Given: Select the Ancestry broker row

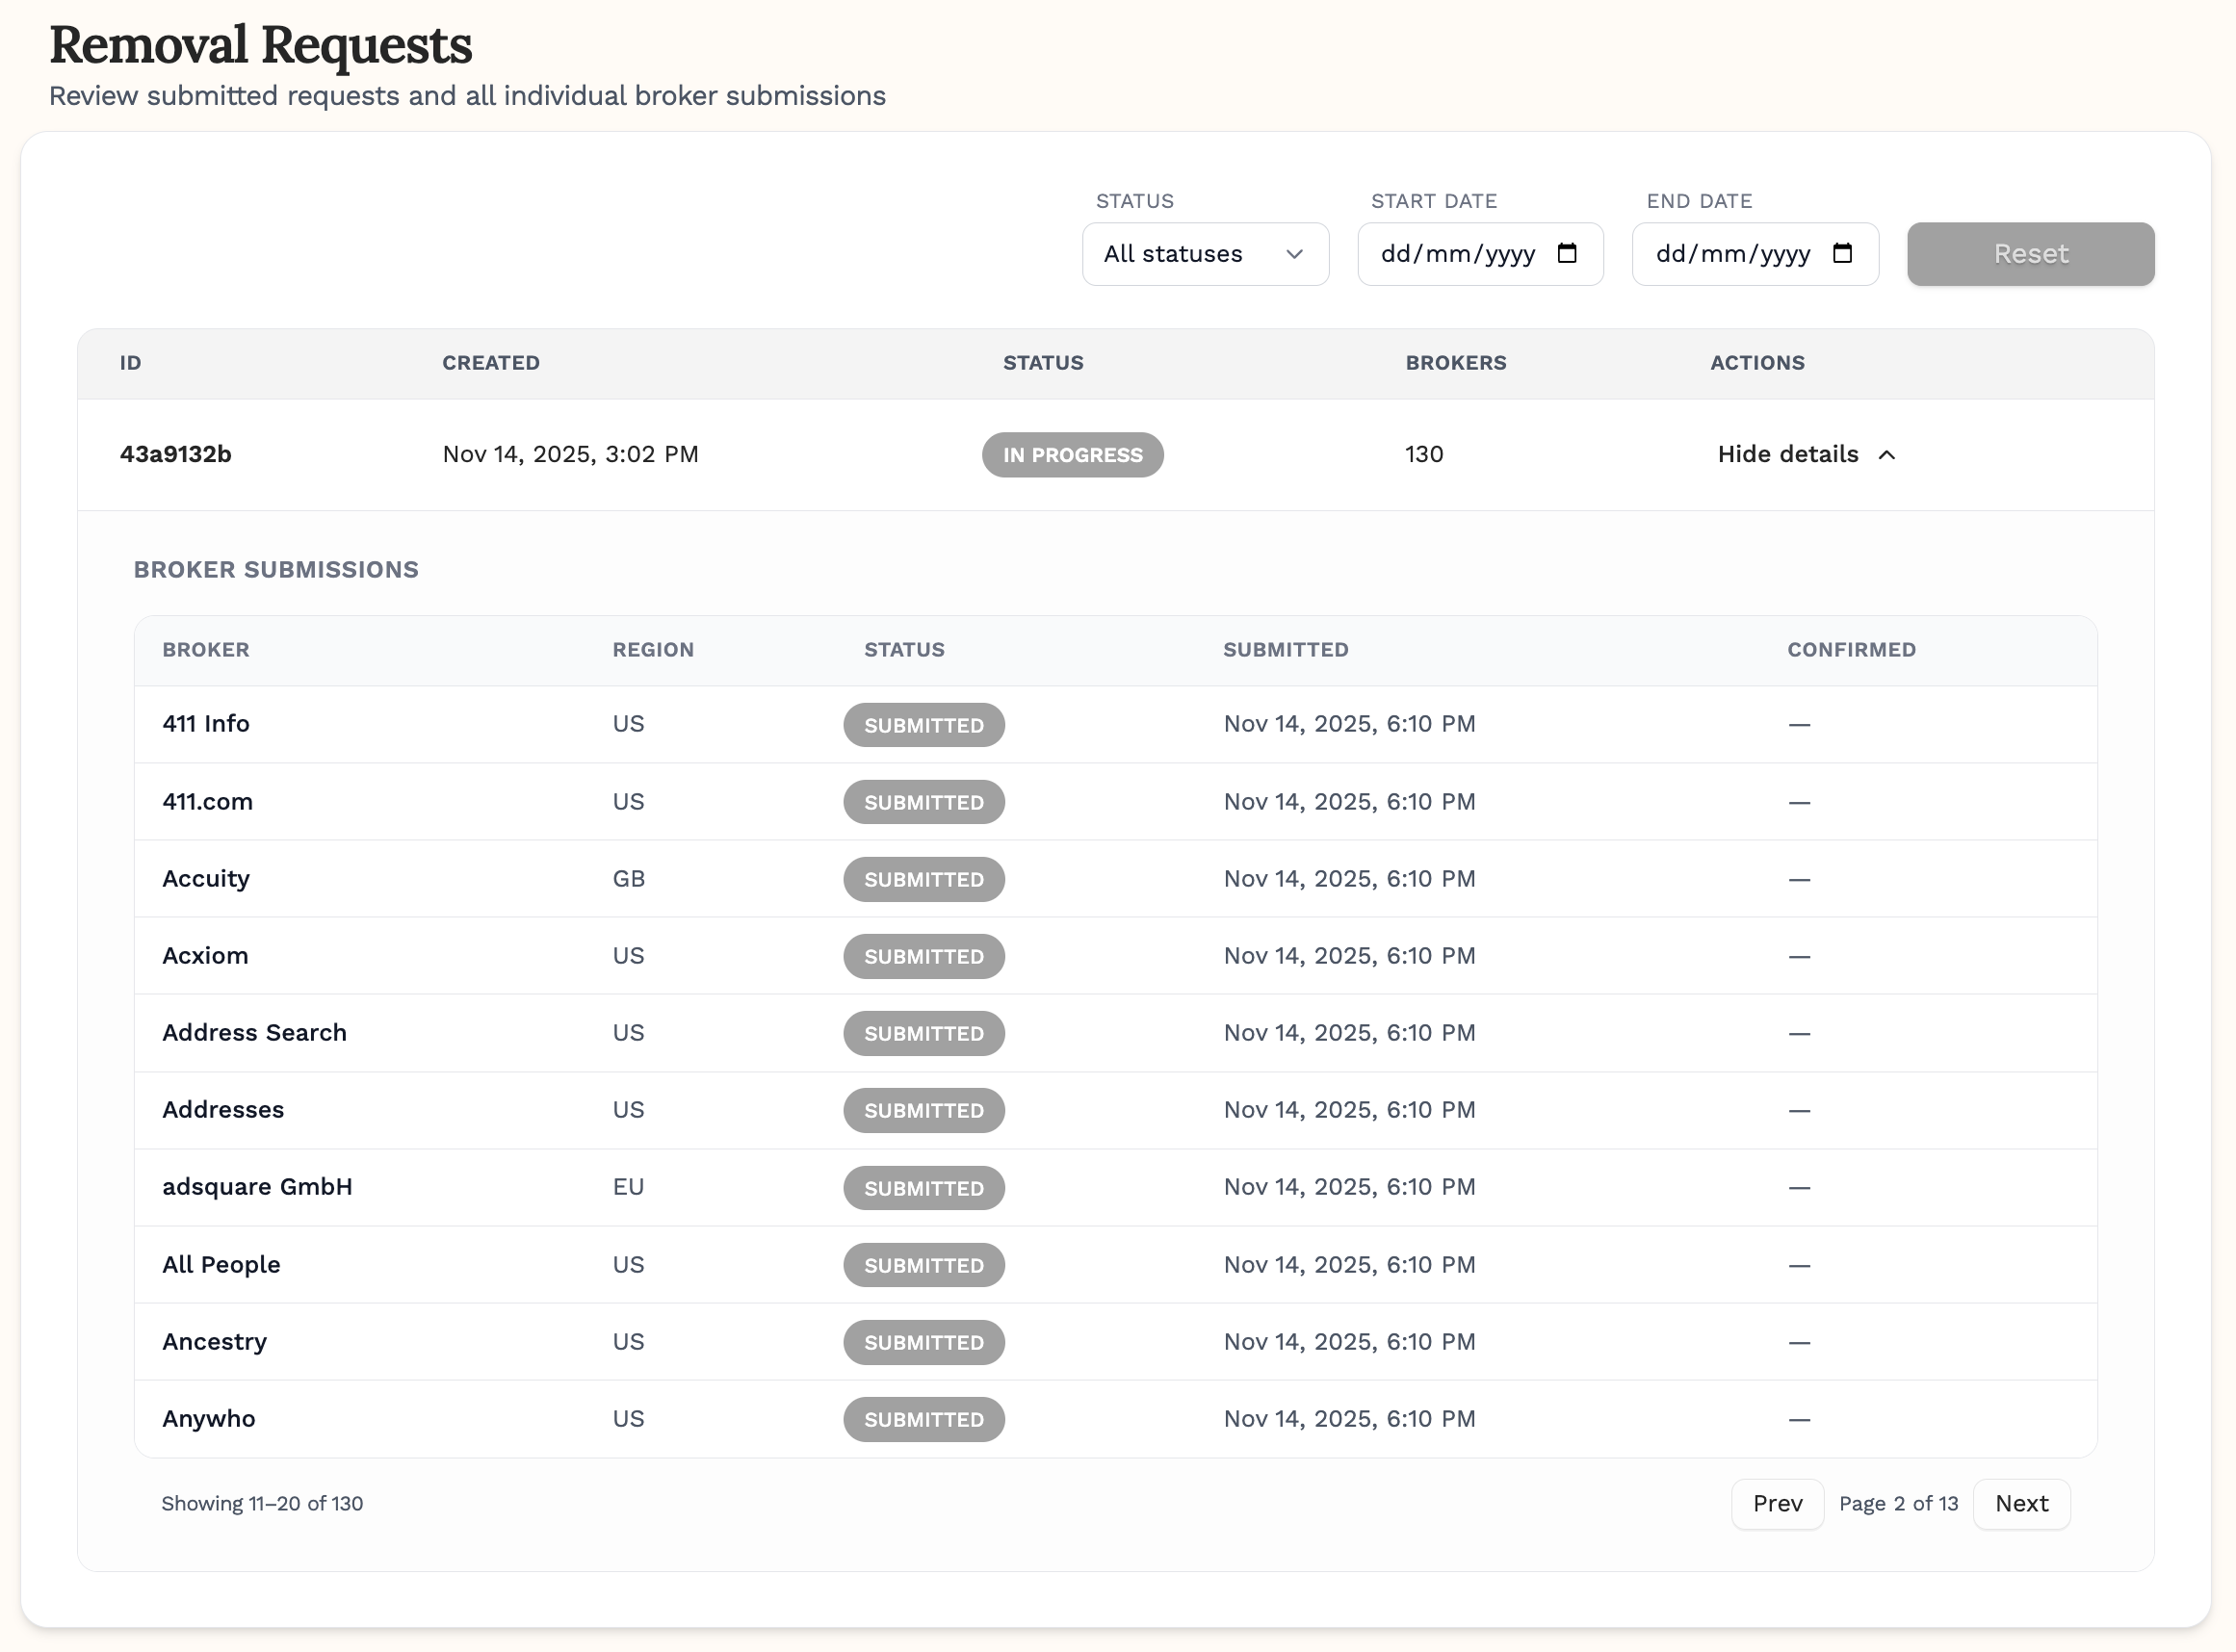Looking at the screenshot, I should [214, 1342].
